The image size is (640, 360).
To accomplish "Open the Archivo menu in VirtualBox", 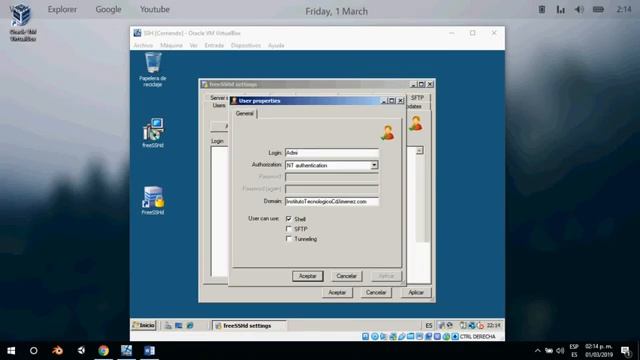I will (143, 45).
